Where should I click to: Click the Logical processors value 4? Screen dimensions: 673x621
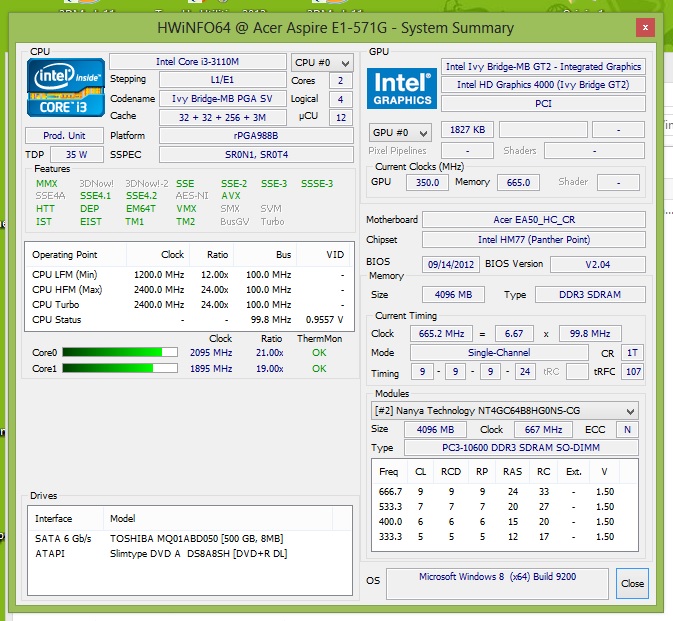(x=340, y=99)
